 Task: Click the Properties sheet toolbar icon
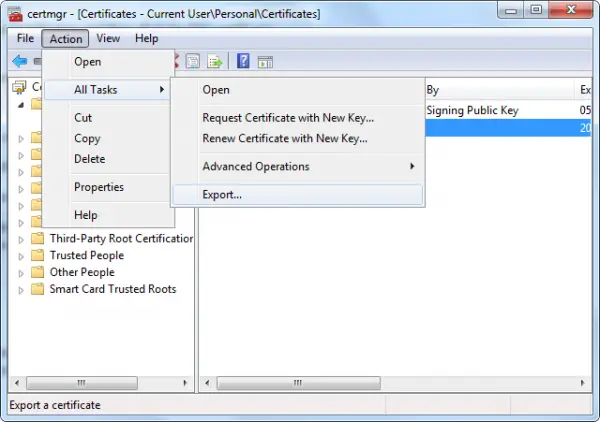[192, 61]
